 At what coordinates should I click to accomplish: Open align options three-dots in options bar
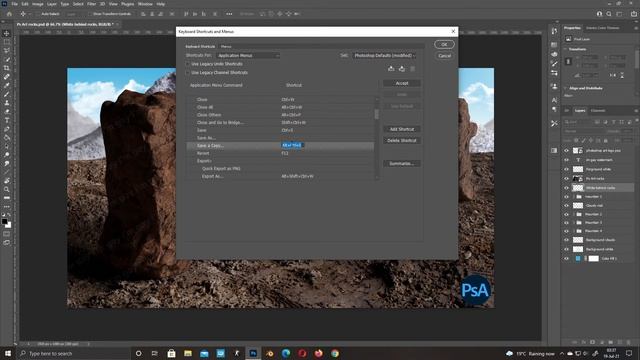(229, 14)
